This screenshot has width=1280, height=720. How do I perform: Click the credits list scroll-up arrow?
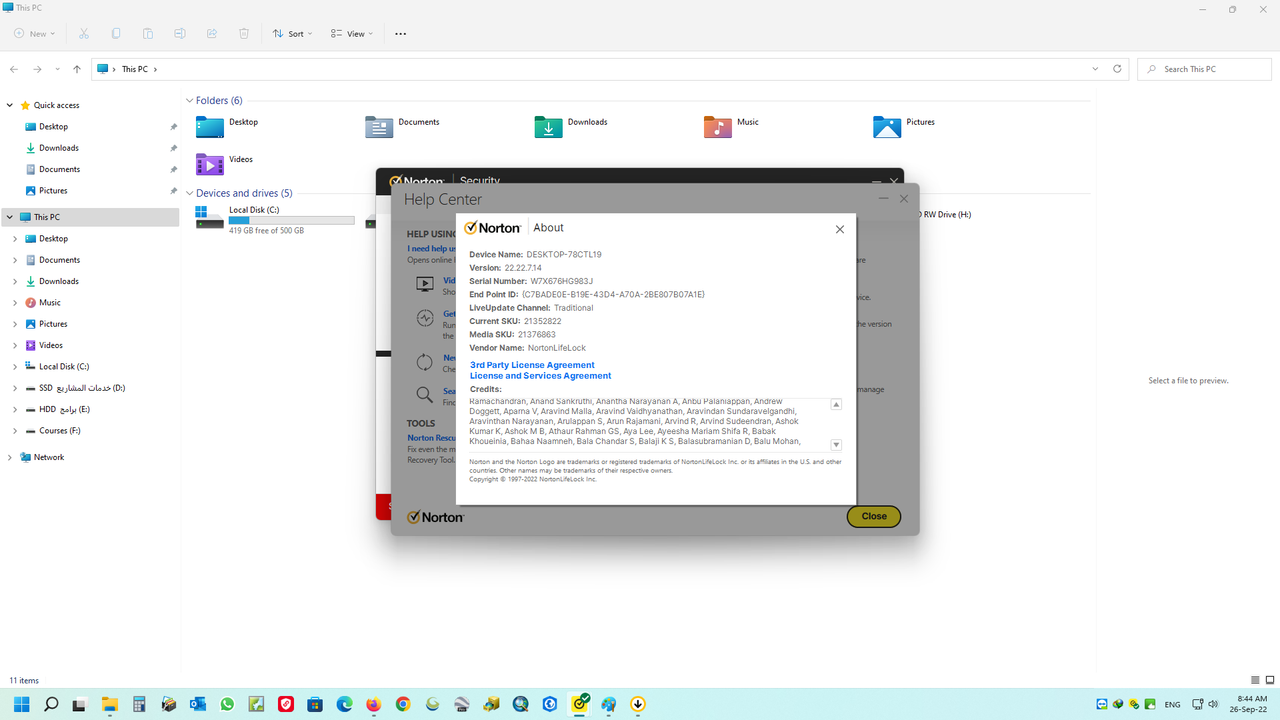[836, 404]
